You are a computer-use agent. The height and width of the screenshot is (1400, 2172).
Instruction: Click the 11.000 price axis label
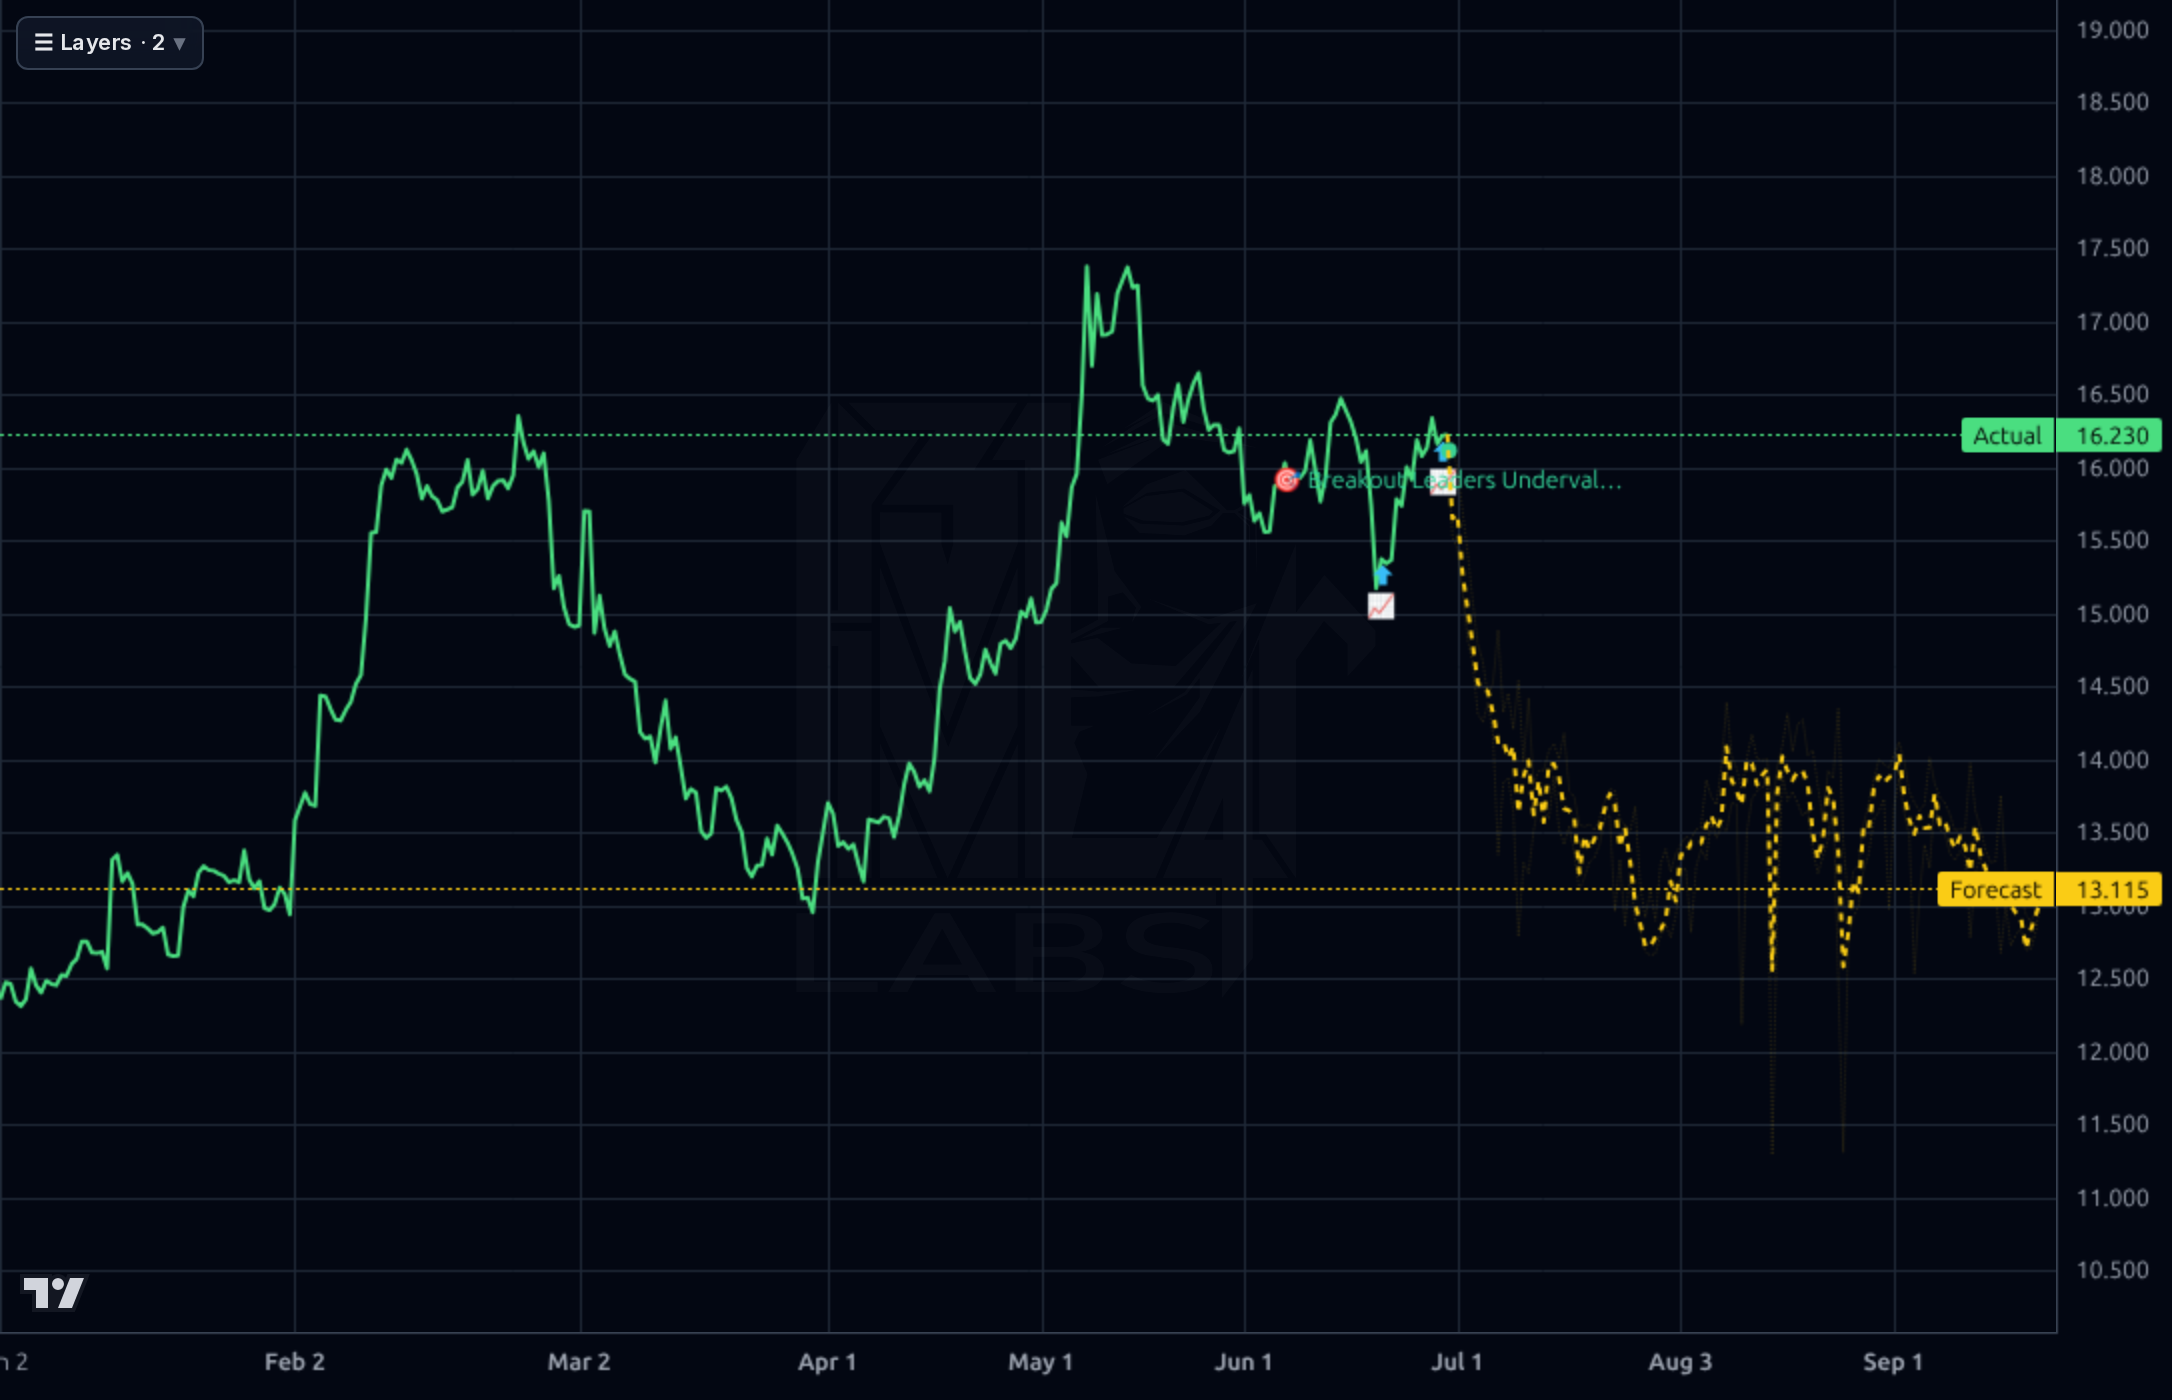(x=2112, y=1198)
